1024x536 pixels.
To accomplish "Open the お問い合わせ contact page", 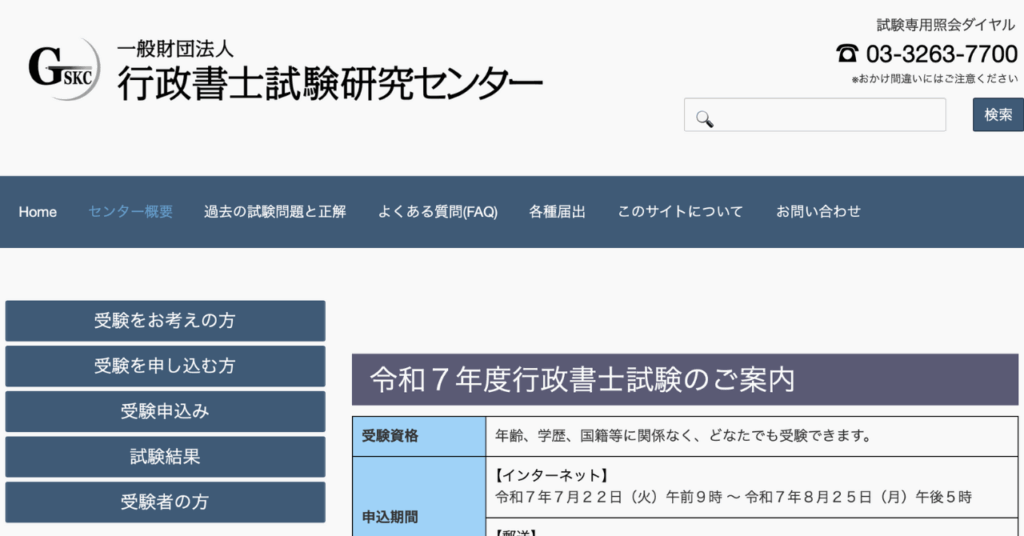I will 818,212.
